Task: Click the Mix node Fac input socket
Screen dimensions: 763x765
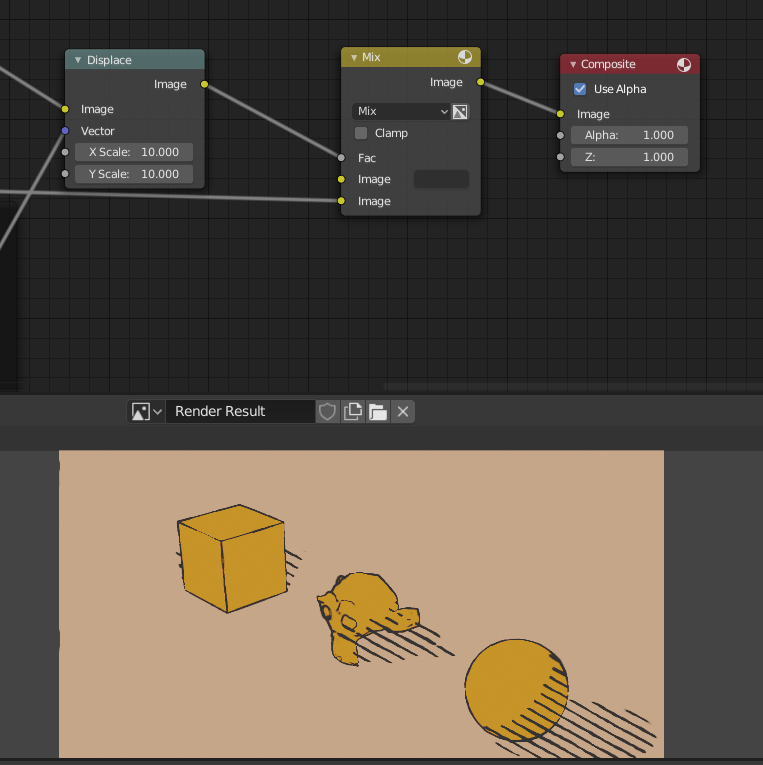Action: (341, 158)
